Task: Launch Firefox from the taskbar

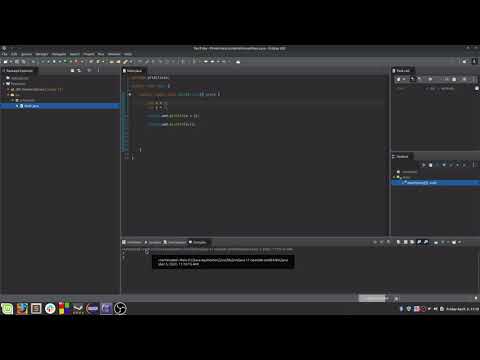Action: (x=22, y=309)
